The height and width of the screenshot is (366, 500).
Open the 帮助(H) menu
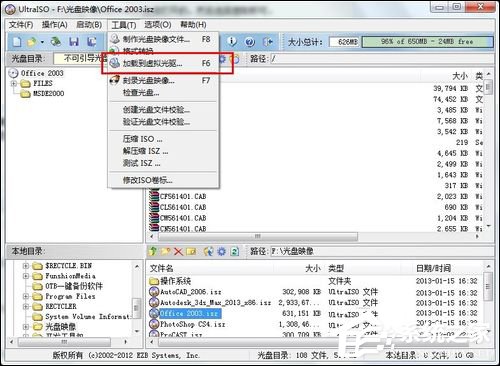193,25
